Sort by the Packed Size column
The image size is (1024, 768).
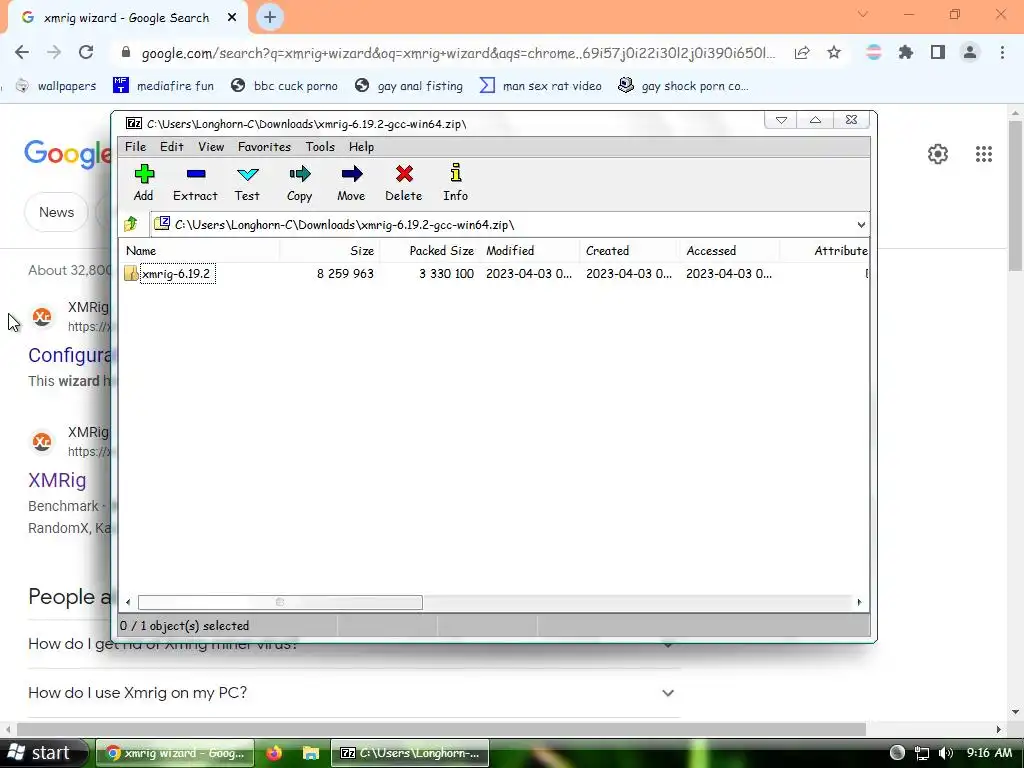pyautogui.click(x=430, y=251)
